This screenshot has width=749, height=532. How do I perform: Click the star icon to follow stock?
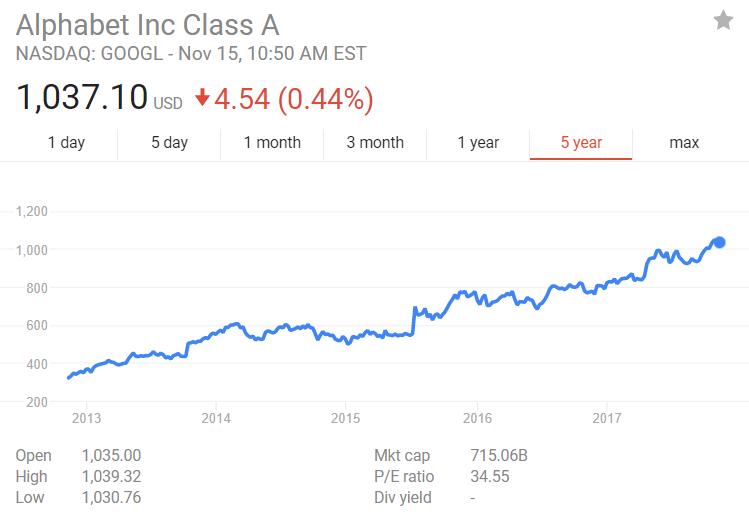click(x=723, y=21)
